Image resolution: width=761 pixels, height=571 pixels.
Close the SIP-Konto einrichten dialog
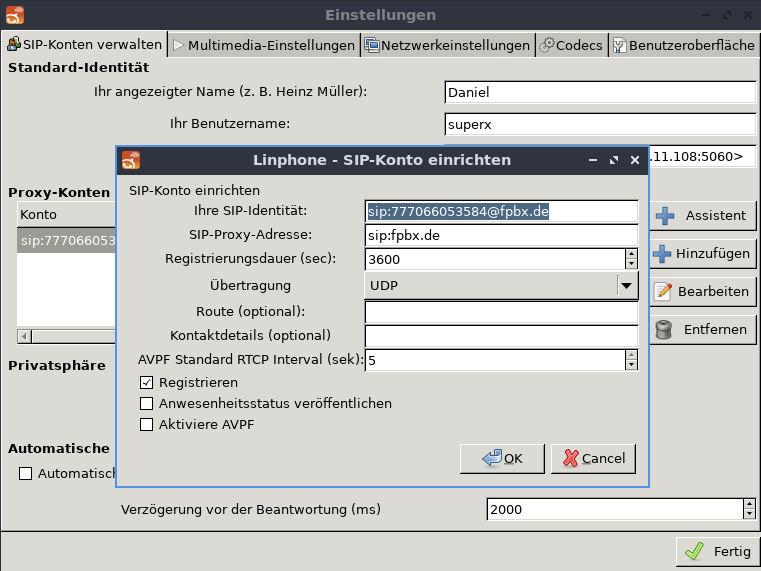pos(635,160)
